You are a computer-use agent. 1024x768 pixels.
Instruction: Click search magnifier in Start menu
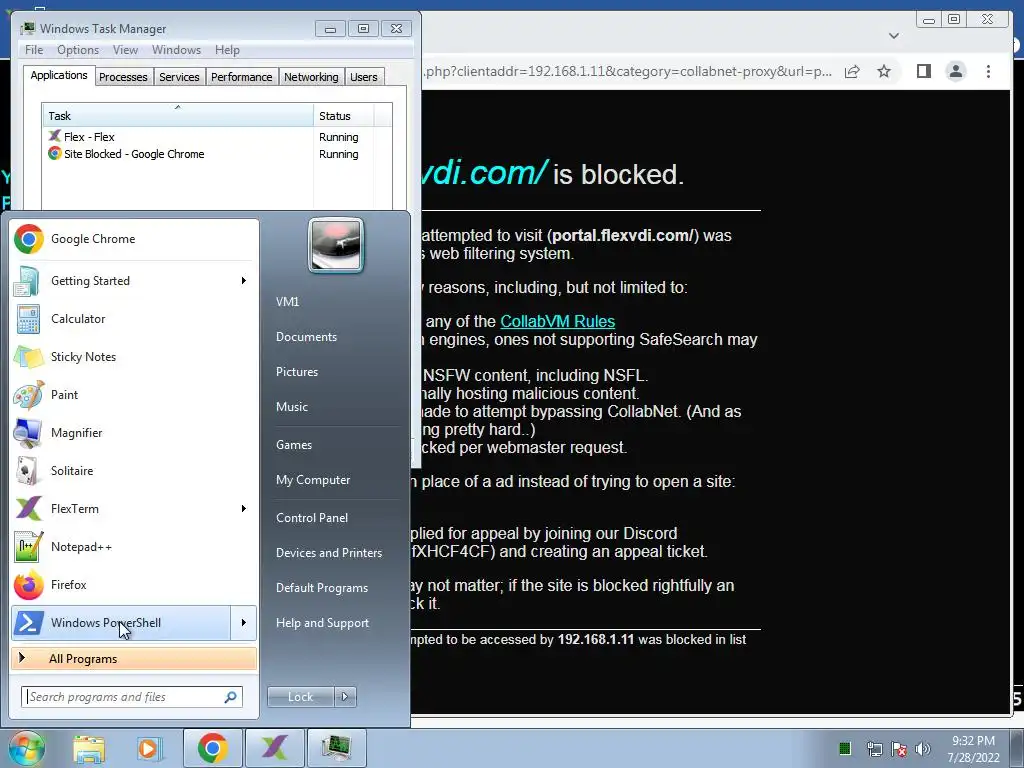pyautogui.click(x=231, y=697)
